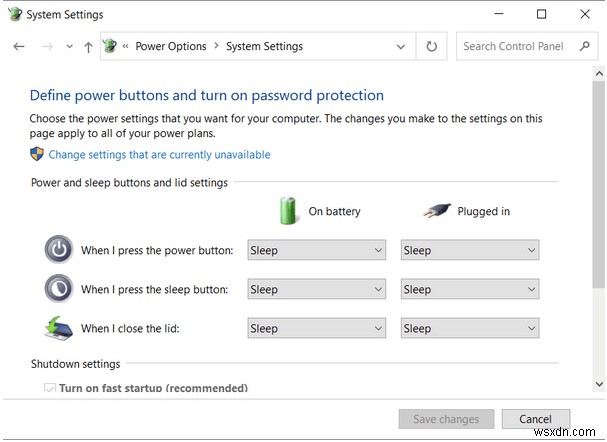The image size is (607, 442).
Task: Open sleep button Plugged in dropdown
Action: [470, 289]
